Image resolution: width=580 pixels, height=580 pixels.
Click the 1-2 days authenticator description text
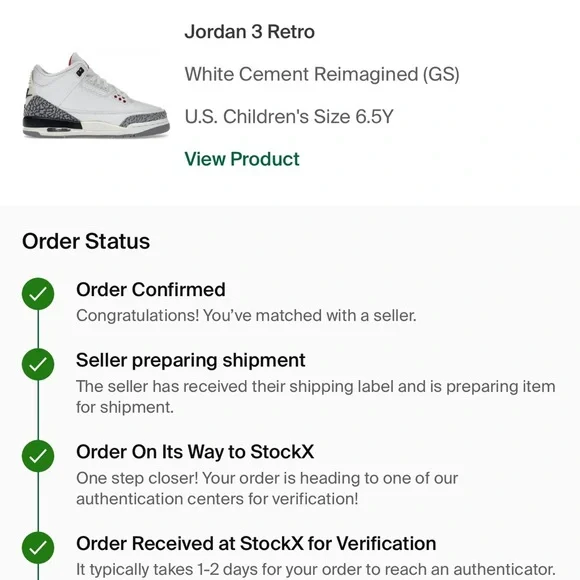[x=316, y=570]
